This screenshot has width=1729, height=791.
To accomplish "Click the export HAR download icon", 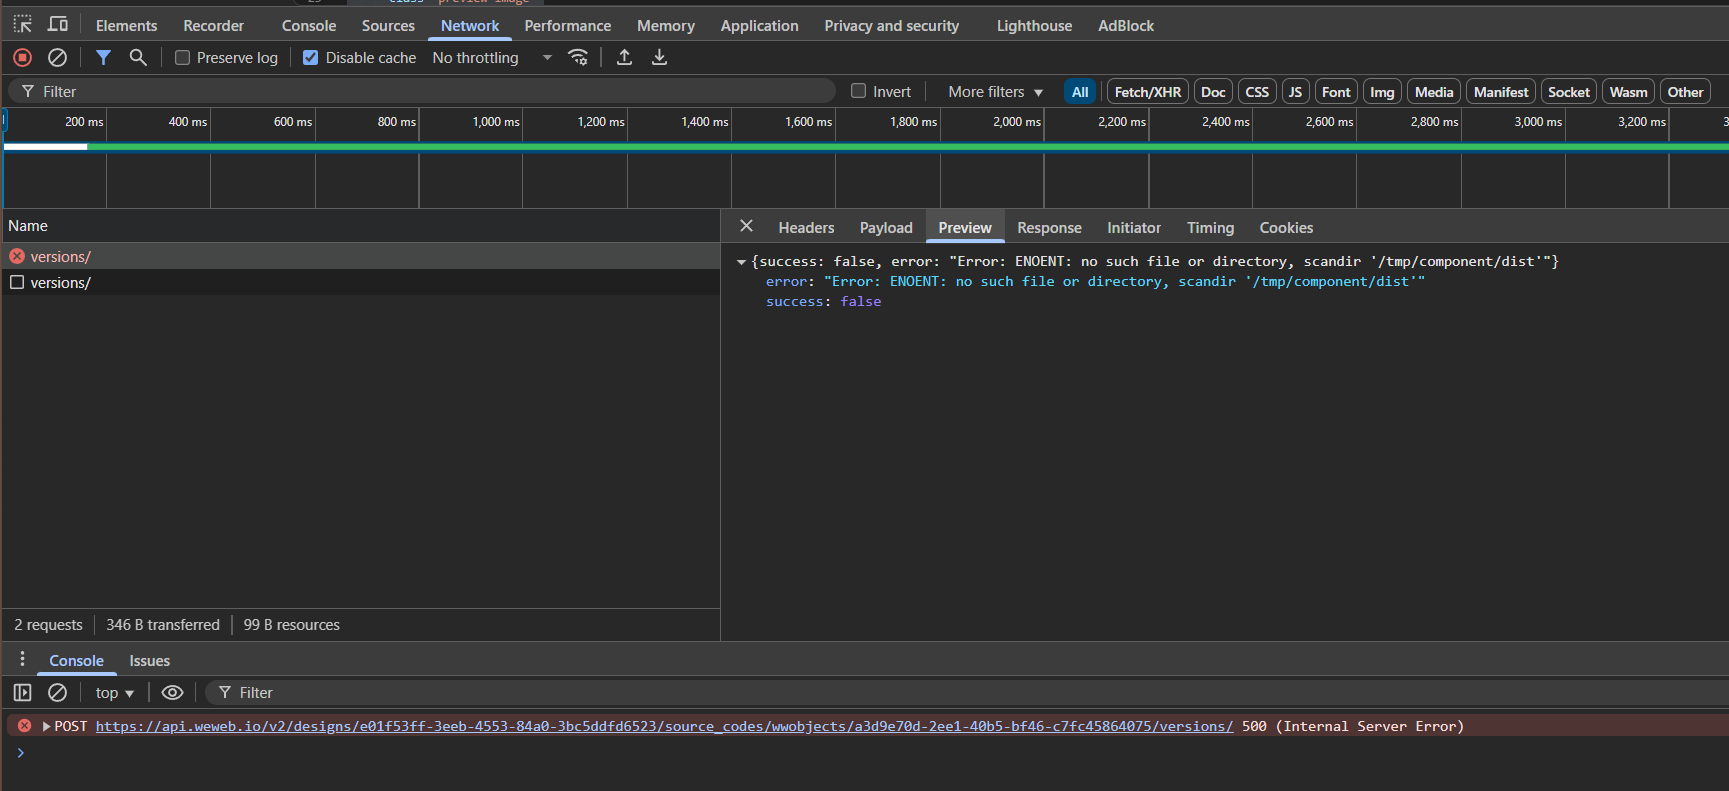I will 659,58.
